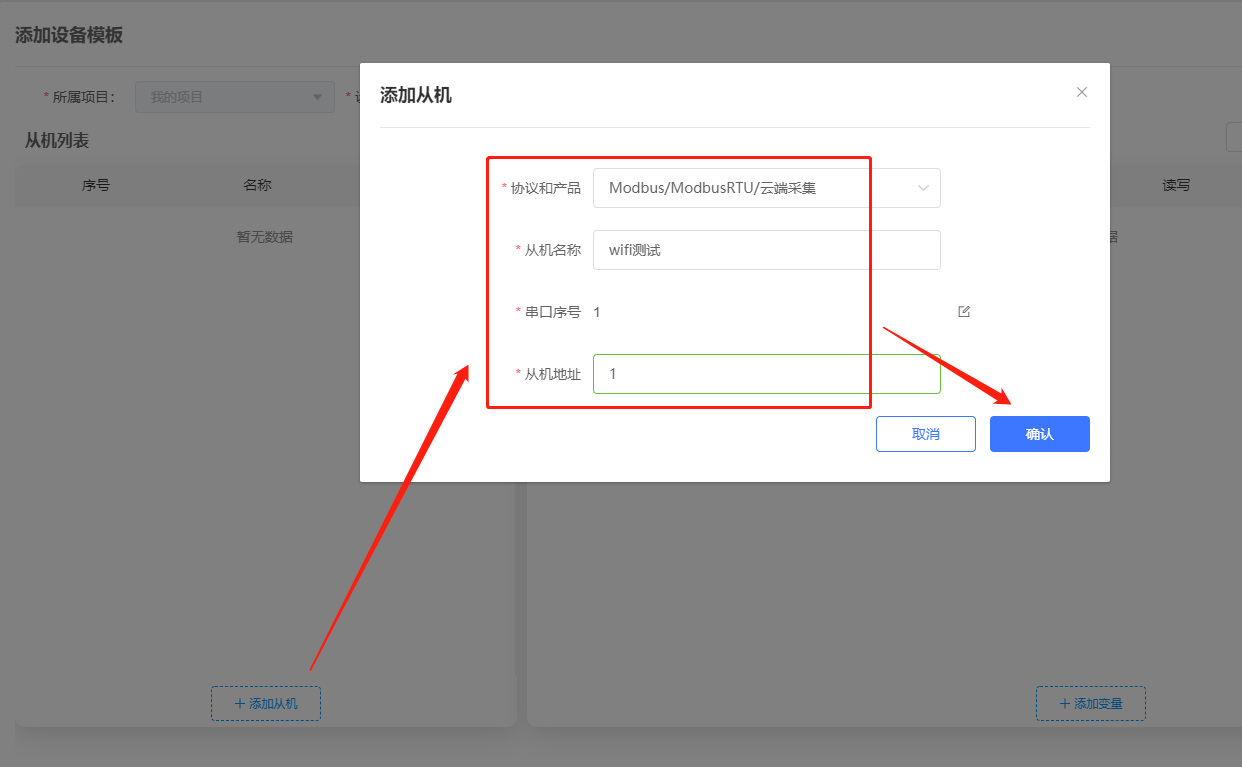Expand the 协议和产品 dropdown chevron

click(923, 187)
